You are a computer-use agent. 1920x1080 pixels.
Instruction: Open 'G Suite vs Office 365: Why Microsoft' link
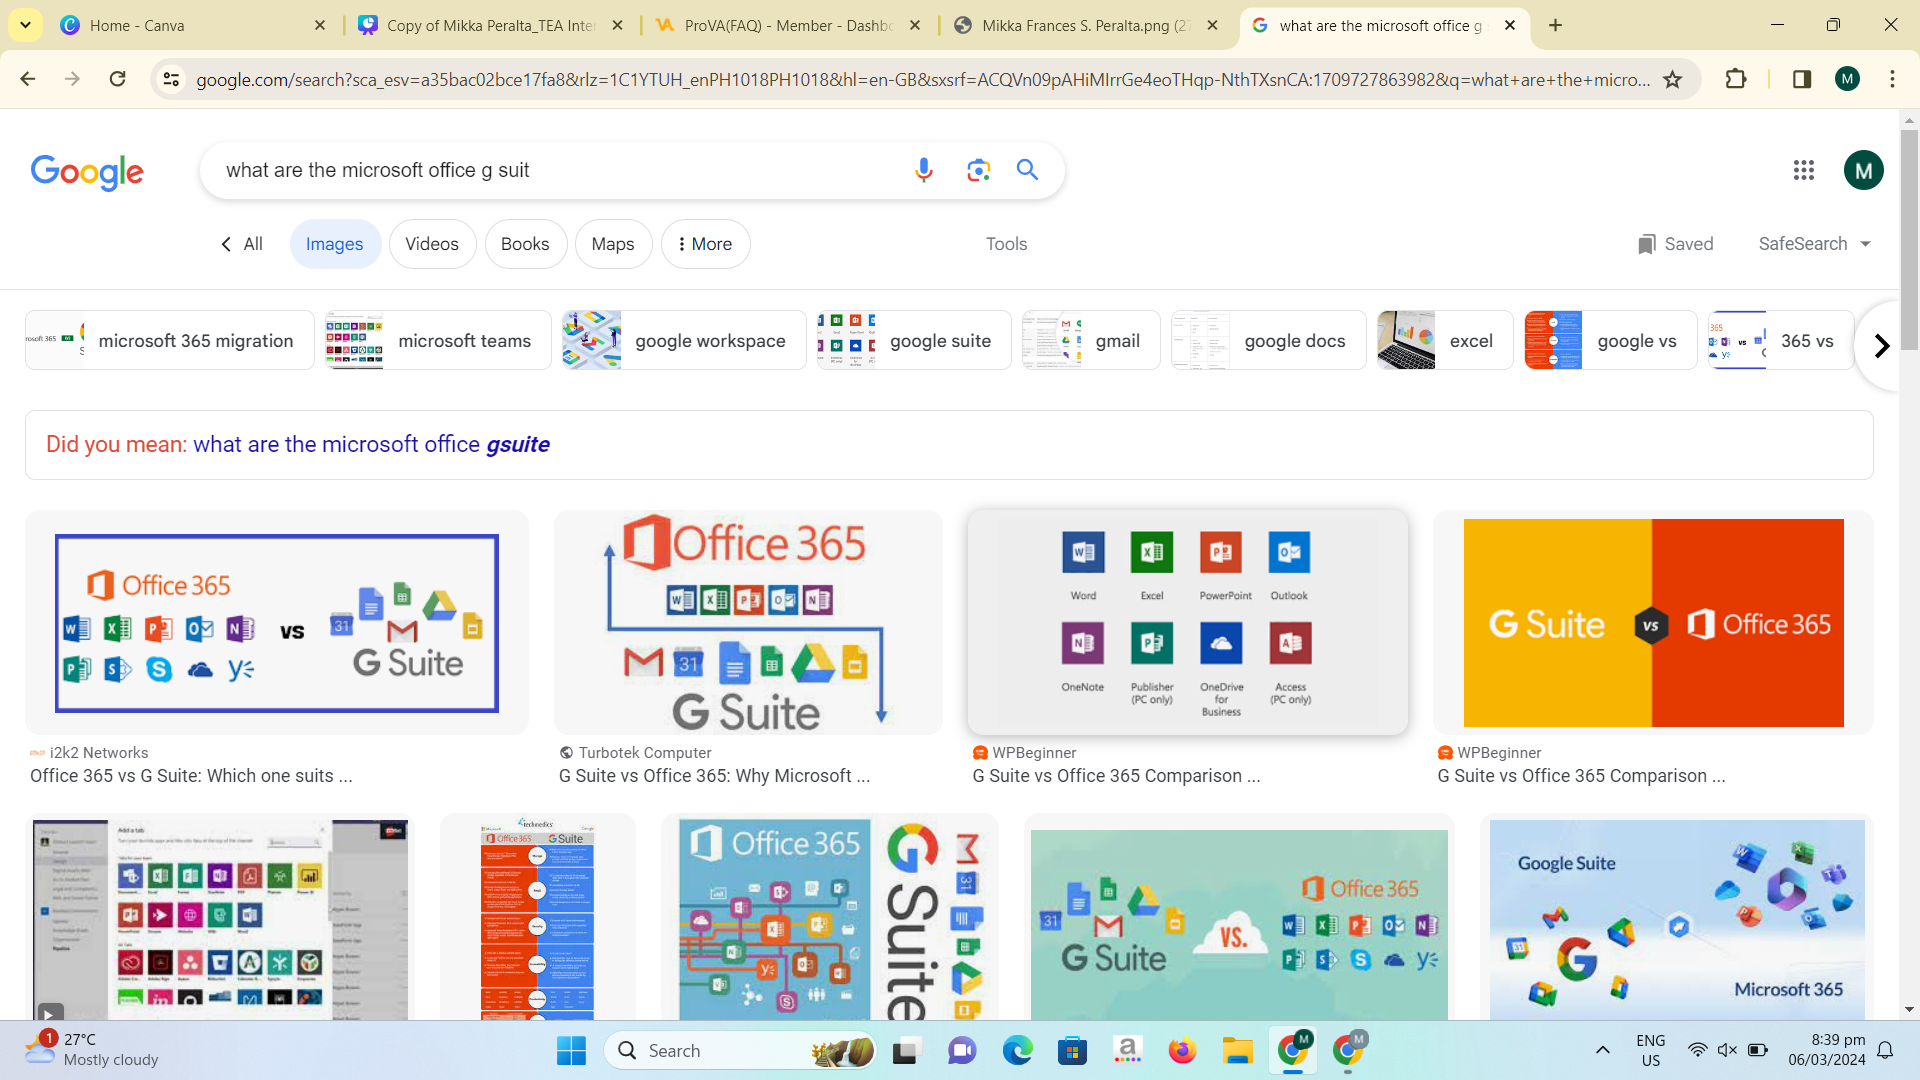click(x=715, y=776)
